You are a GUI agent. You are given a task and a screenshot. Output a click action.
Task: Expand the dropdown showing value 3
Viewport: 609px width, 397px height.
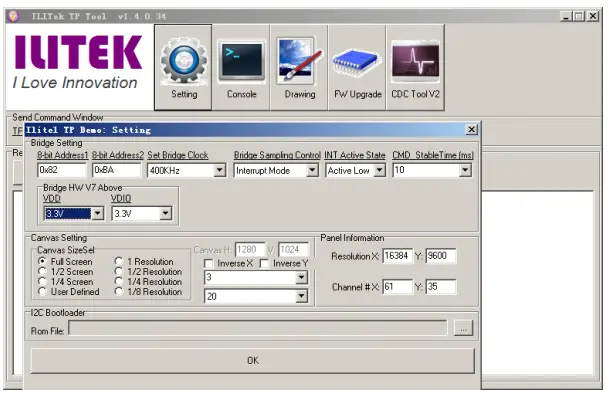(301, 277)
